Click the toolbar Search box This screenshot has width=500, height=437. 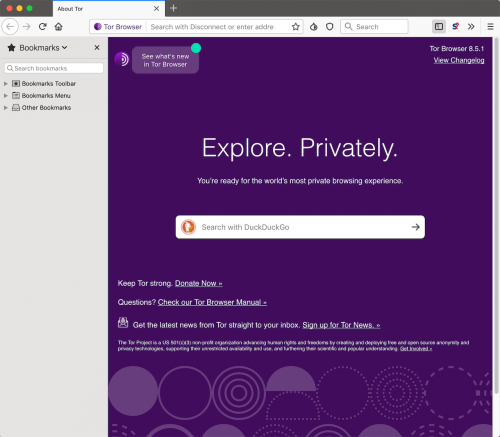(x=374, y=27)
